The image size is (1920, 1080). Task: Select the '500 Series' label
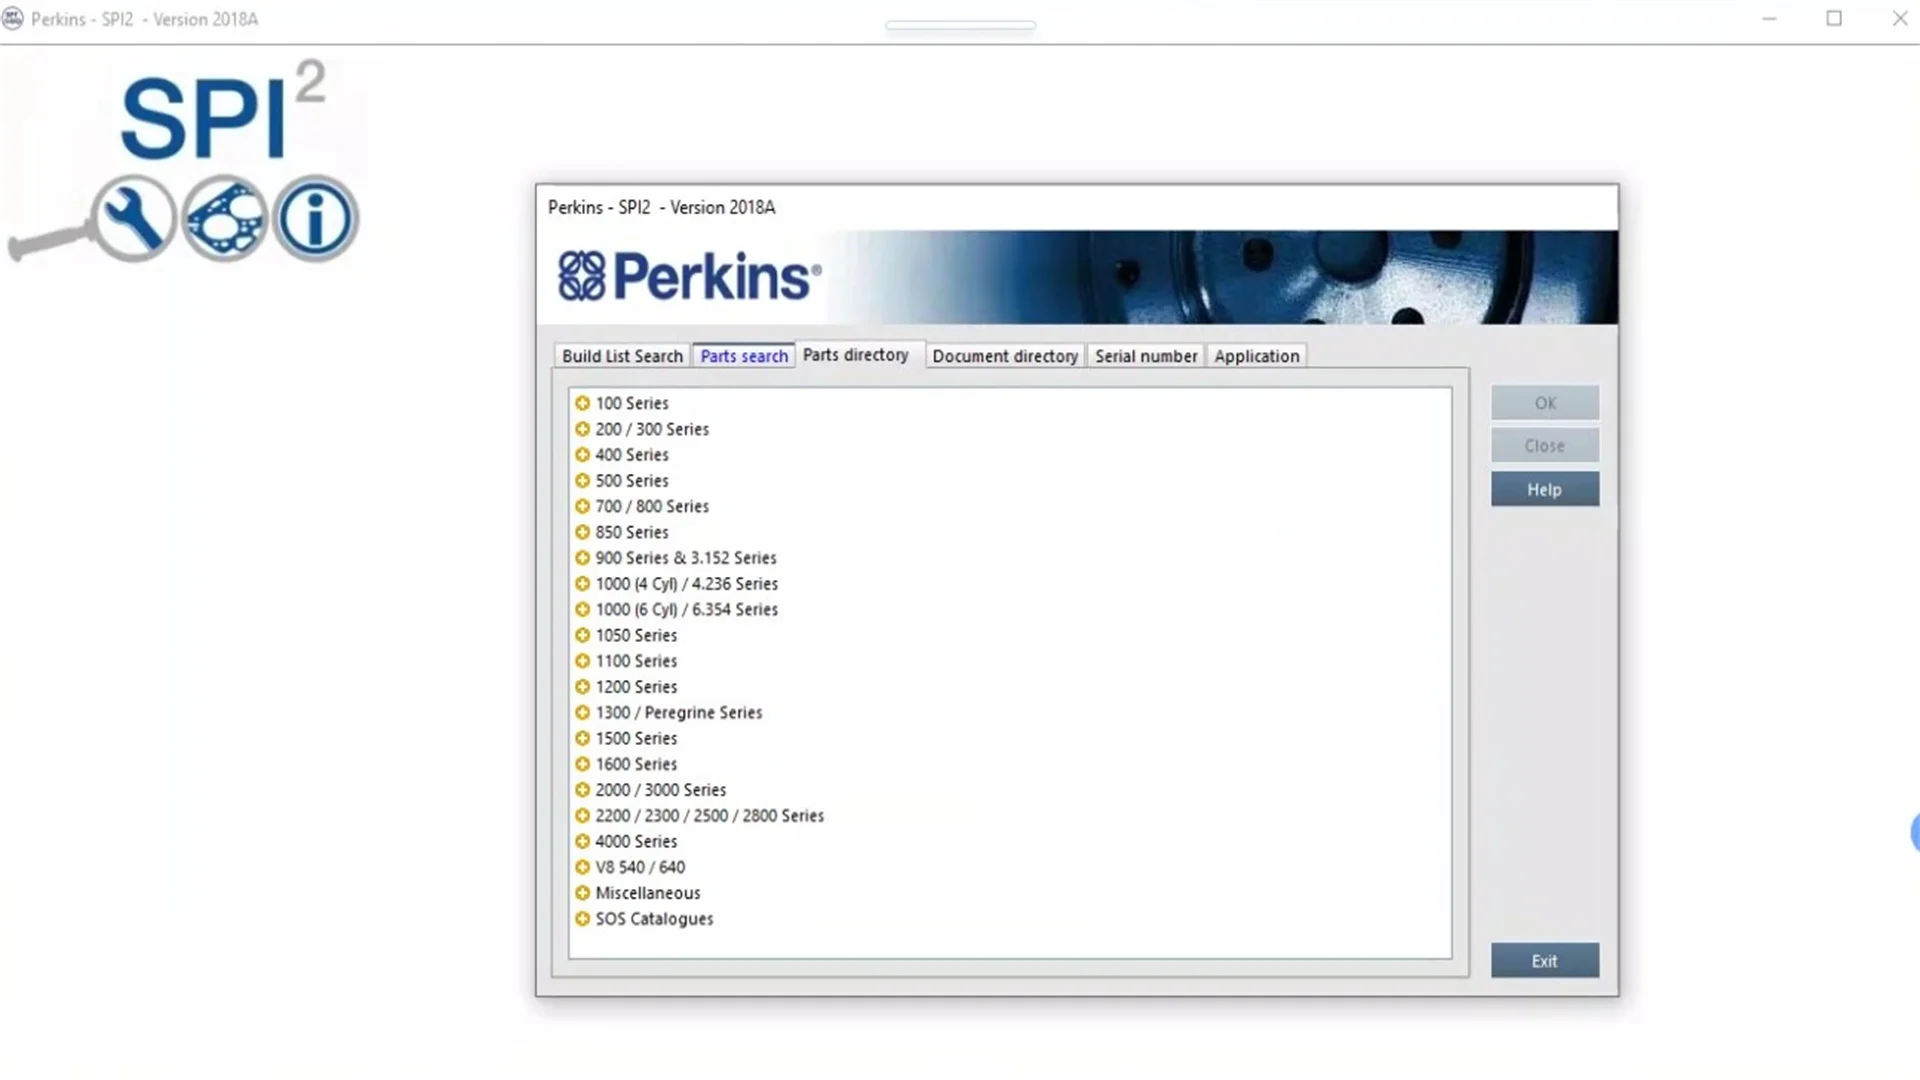(632, 481)
